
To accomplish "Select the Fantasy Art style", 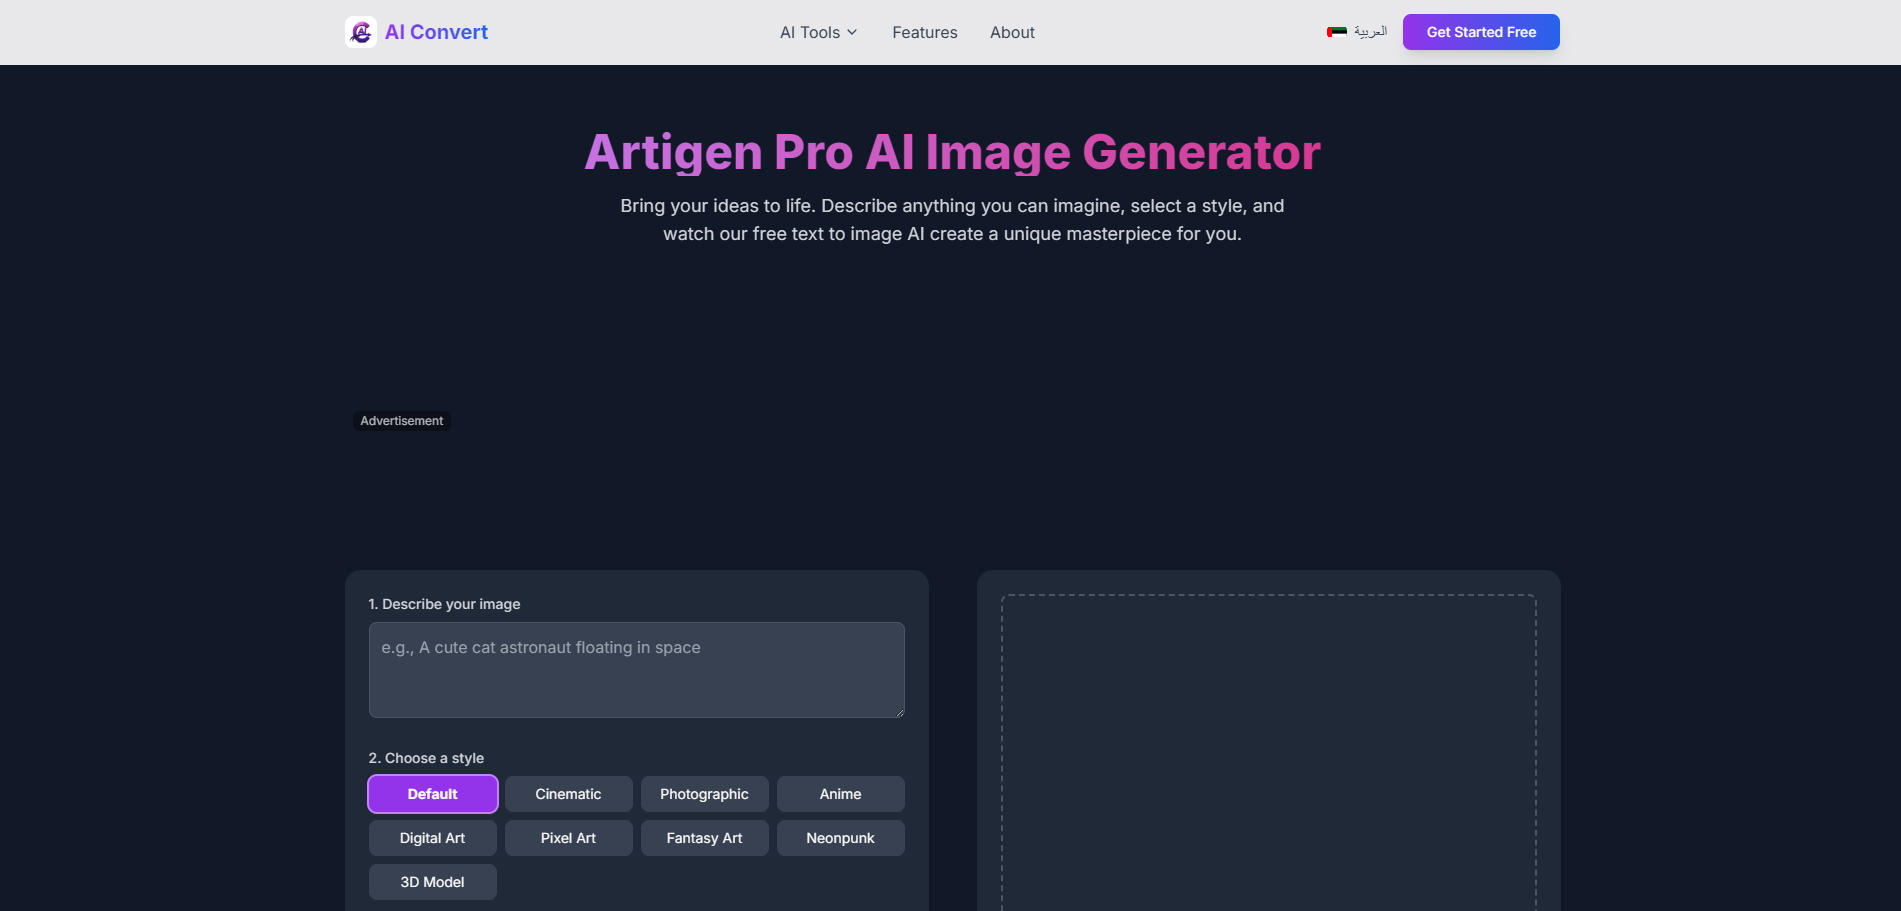I will (704, 837).
